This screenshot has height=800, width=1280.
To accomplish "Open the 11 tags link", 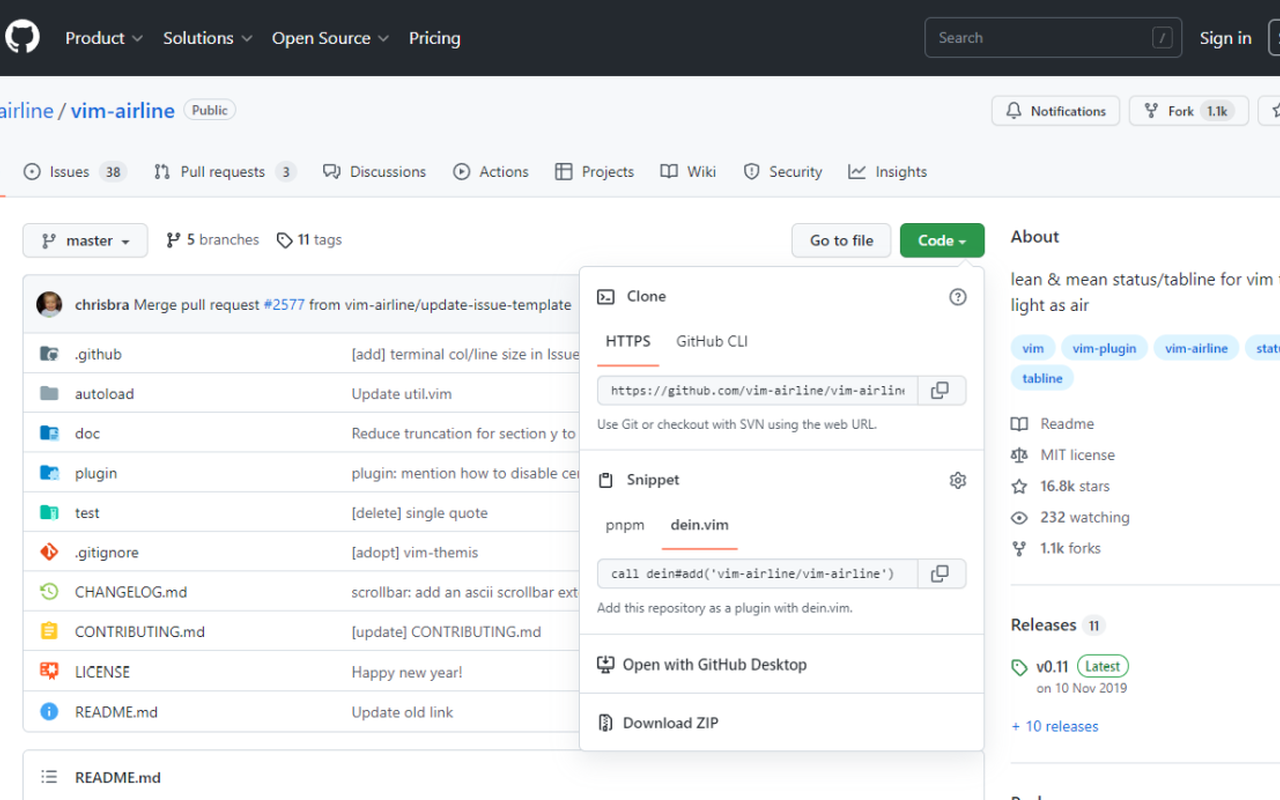I will [x=309, y=240].
